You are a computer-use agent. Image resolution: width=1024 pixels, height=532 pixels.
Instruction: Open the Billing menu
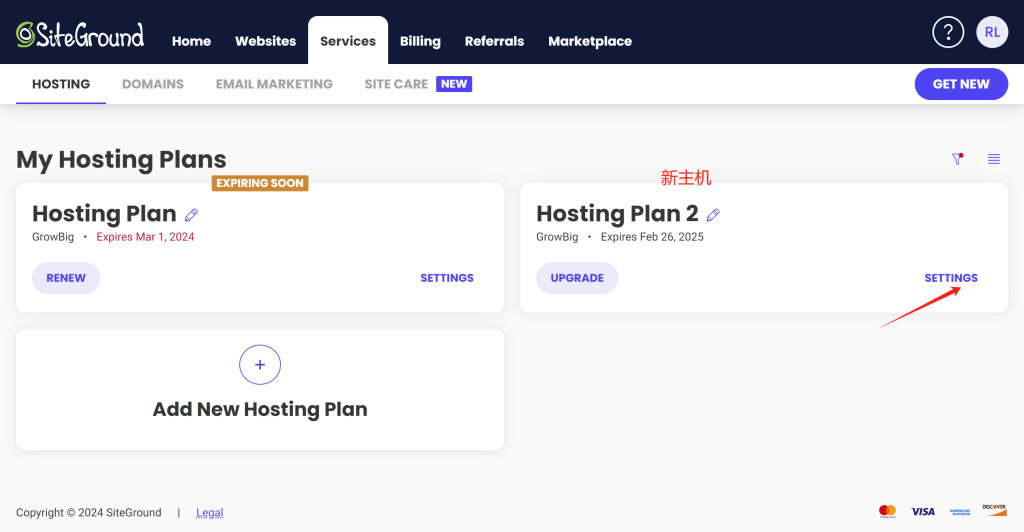coord(420,41)
